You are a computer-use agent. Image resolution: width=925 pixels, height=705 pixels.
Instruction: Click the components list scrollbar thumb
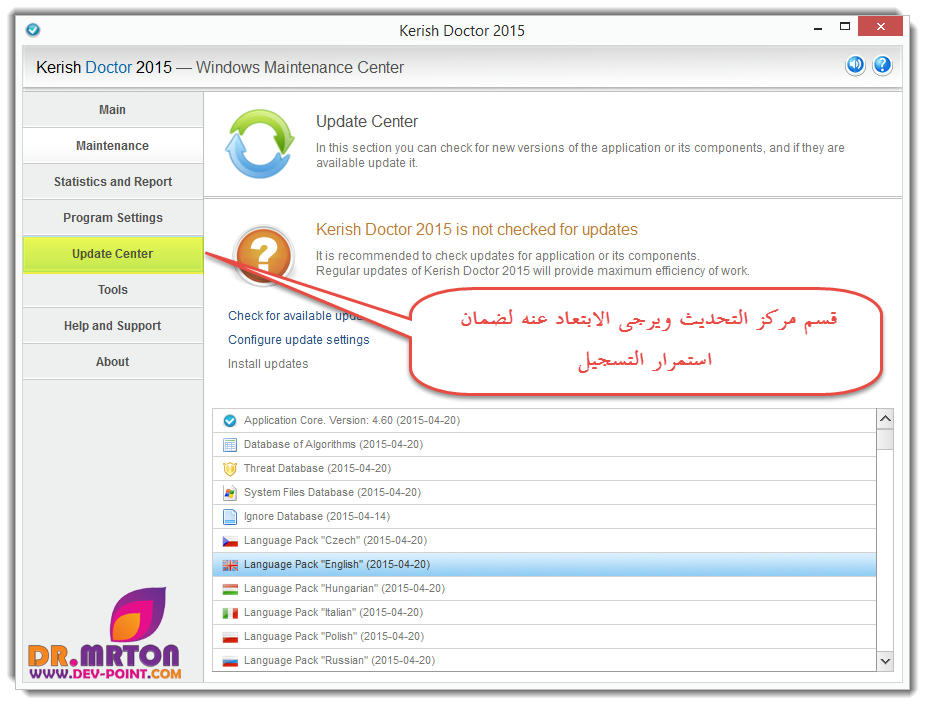coord(885,440)
